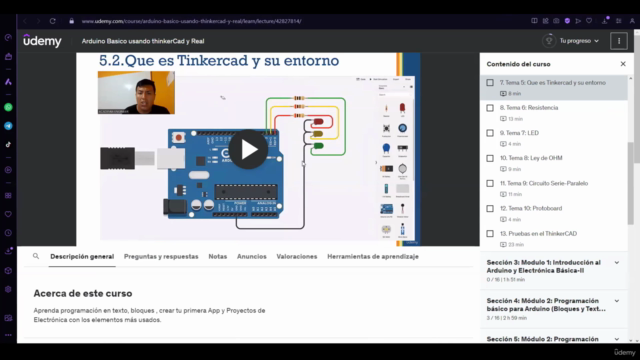Open downloads icon in sidebar
This screenshot has height=360, width=640.
tap(8, 251)
